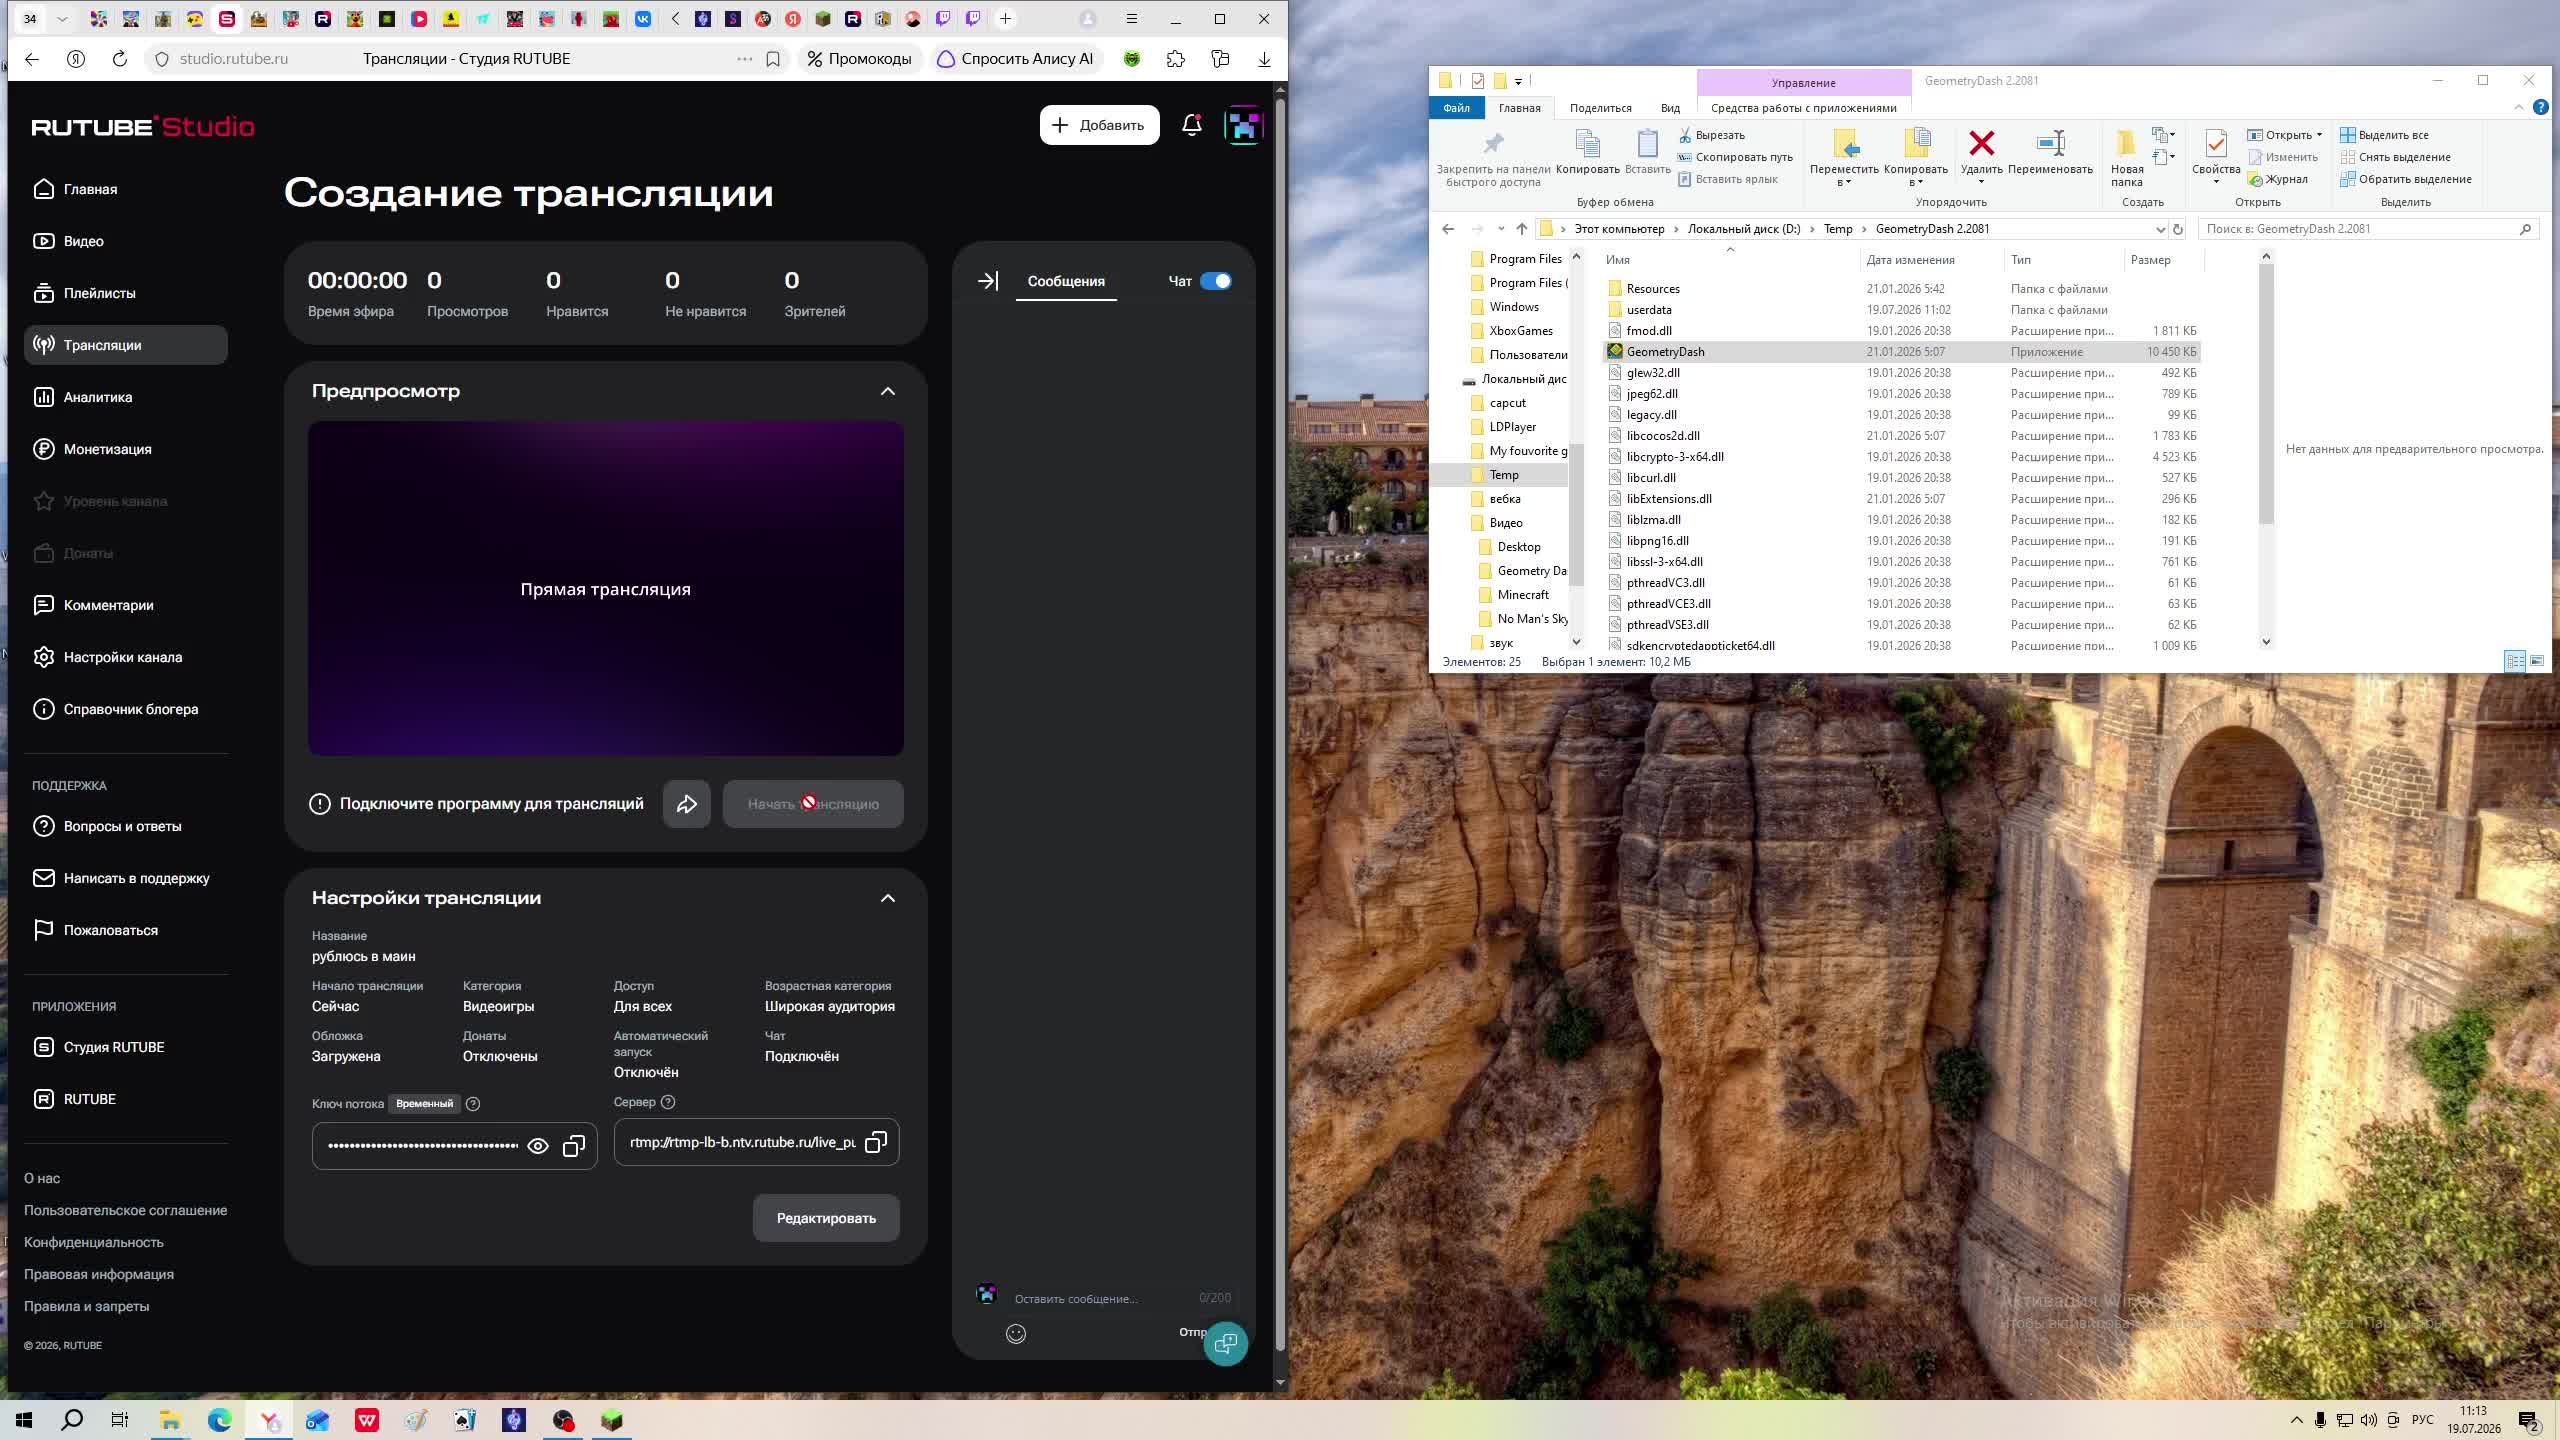The width and height of the screenshot is (2560, 1440).
Task: Create New folder in Explorer
Action: tap(2127, 158)
